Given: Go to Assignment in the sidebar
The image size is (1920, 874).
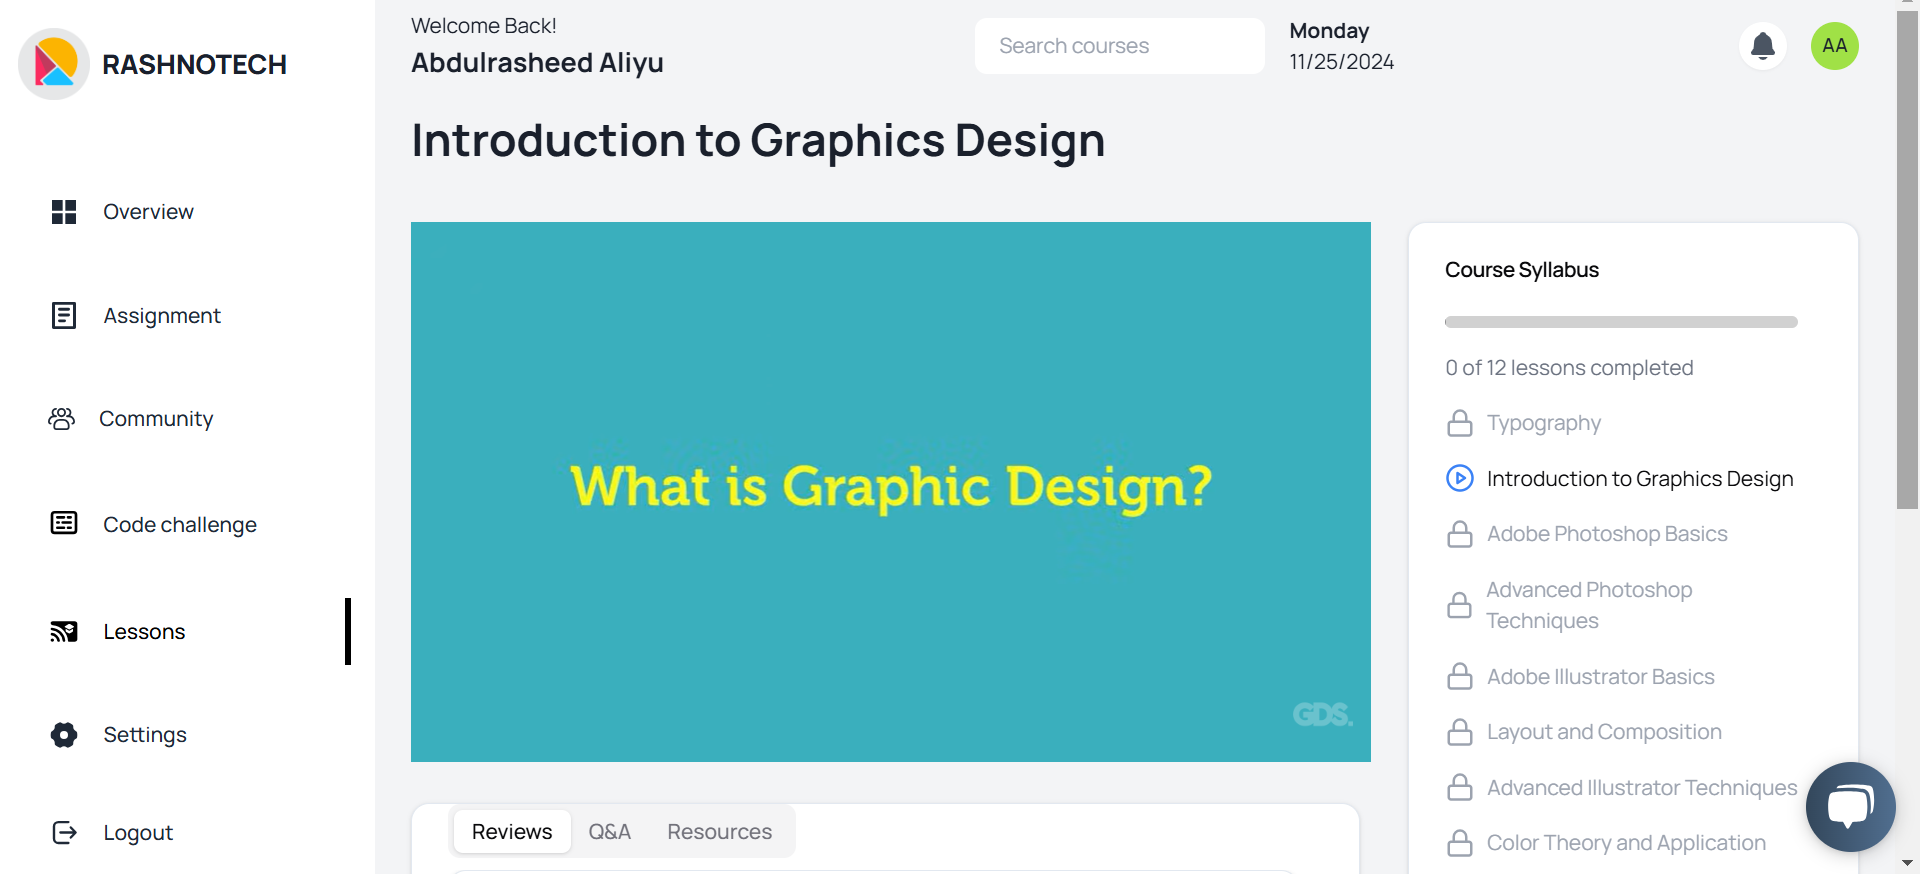Looking at the screenshot, I should 161,316.
